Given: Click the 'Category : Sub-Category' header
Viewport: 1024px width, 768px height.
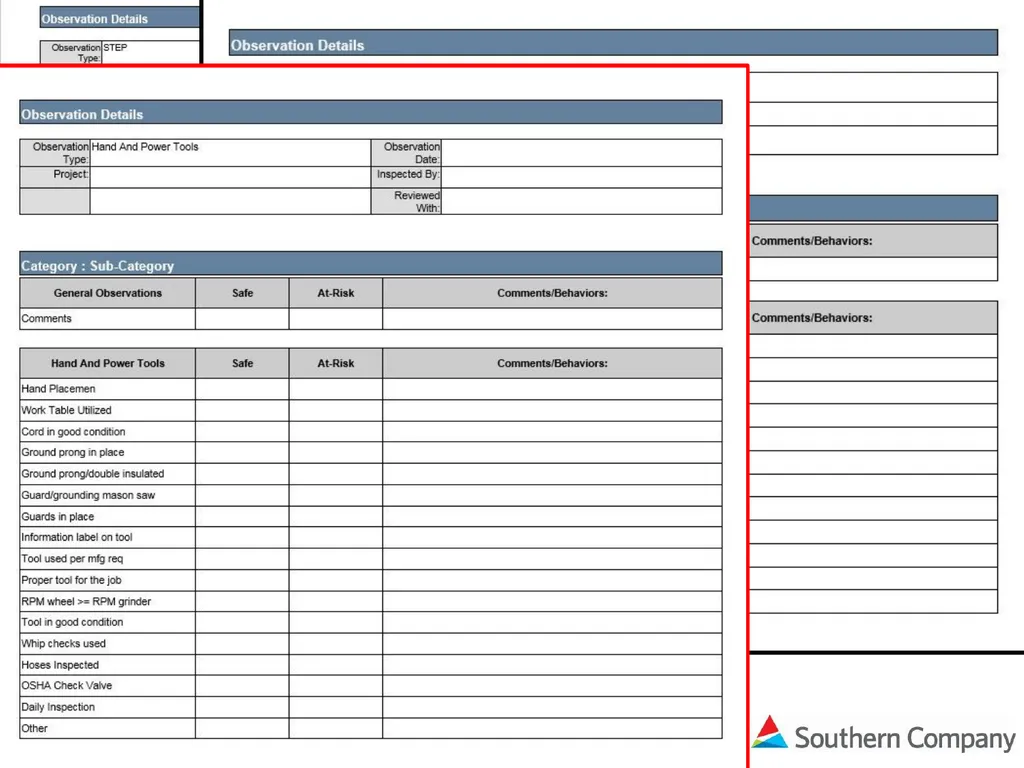Looking at the screenshot, I should point(371,264).
